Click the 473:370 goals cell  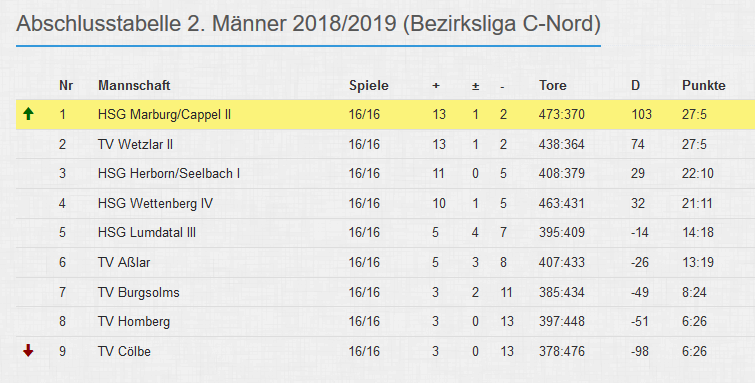pyautogui.click(x=561, y=115)
